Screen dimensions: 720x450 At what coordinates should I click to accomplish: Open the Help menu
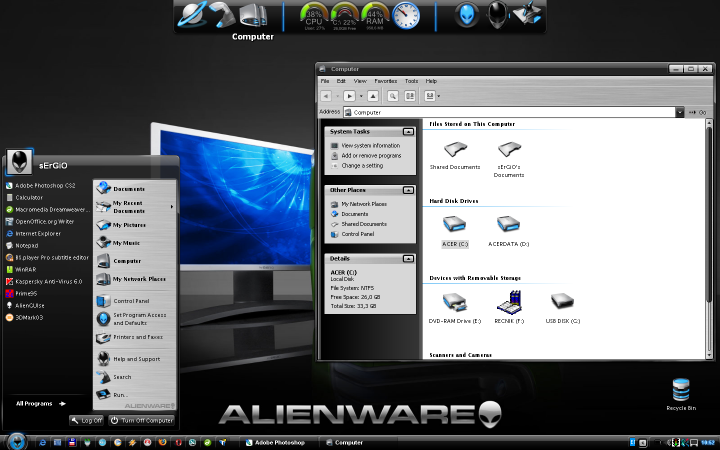tap(431, 81)
